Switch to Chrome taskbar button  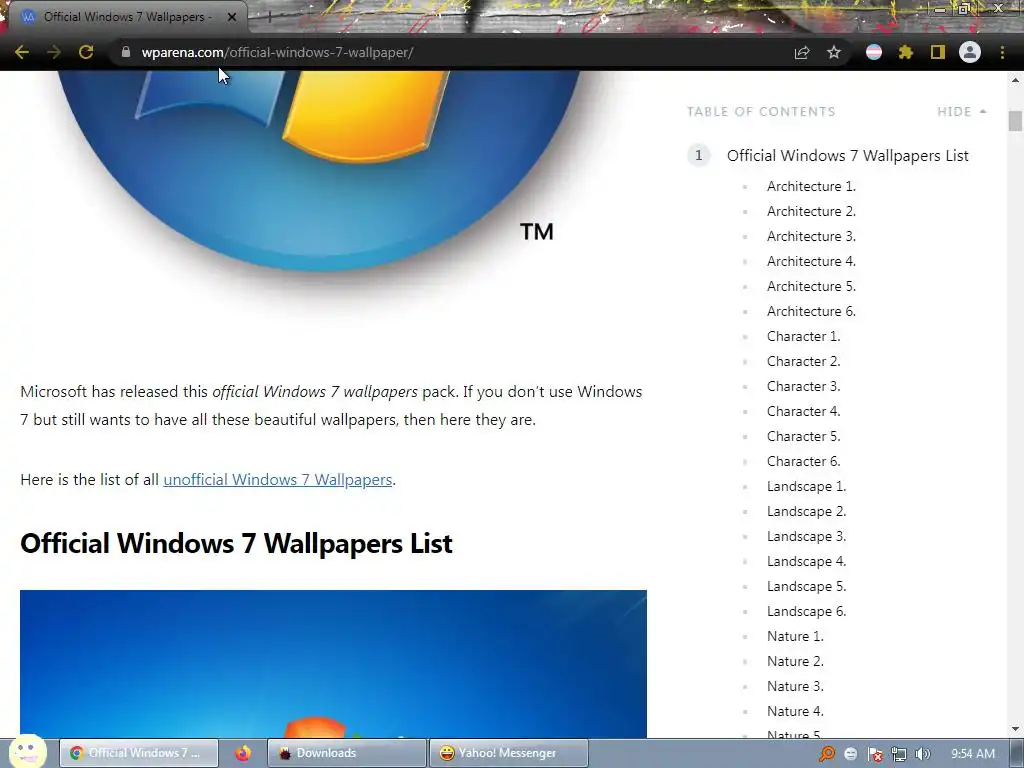[x=139, y=753]
